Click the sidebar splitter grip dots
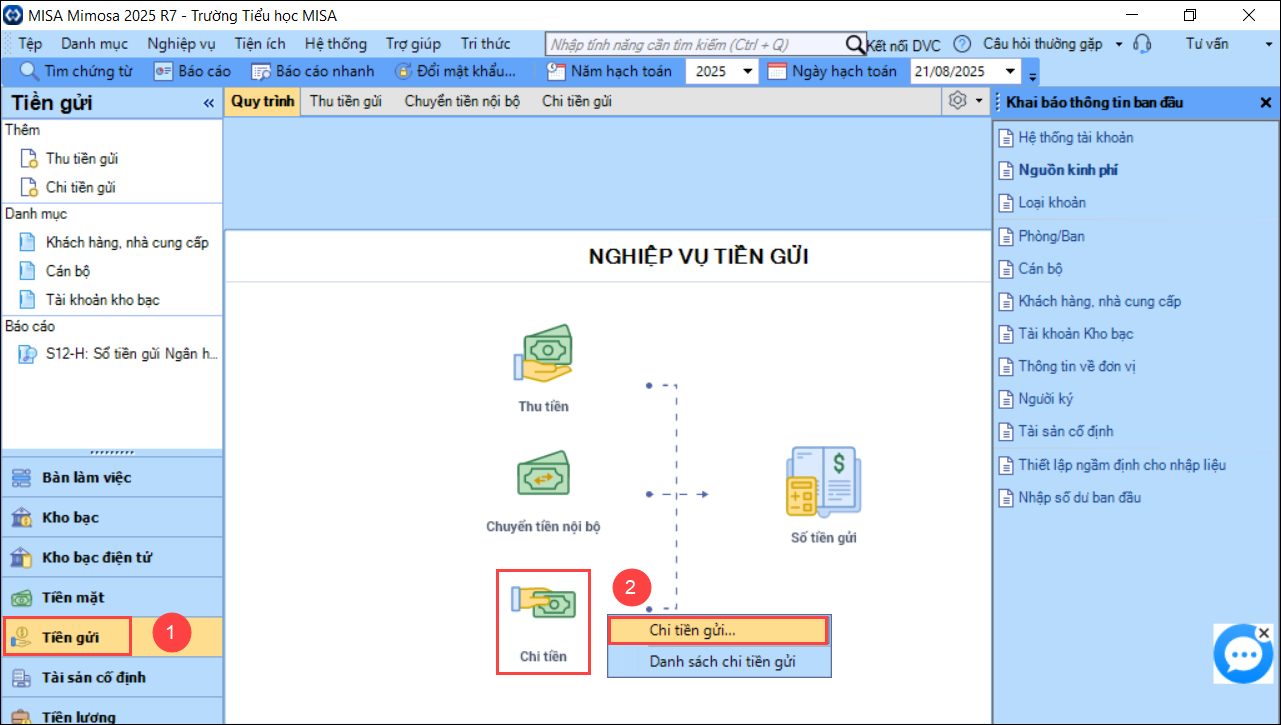Image resolution: width=1281 pixels, height=725 pixels. point(112,452)
